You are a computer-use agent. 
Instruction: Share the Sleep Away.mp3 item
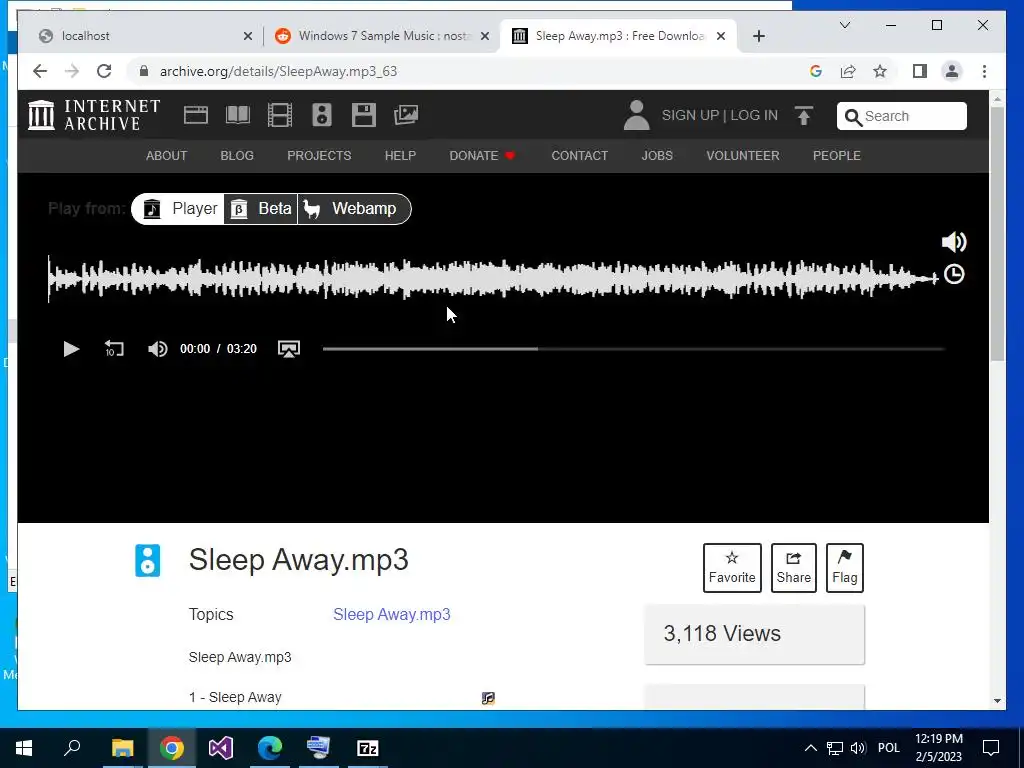pos(793,568)
